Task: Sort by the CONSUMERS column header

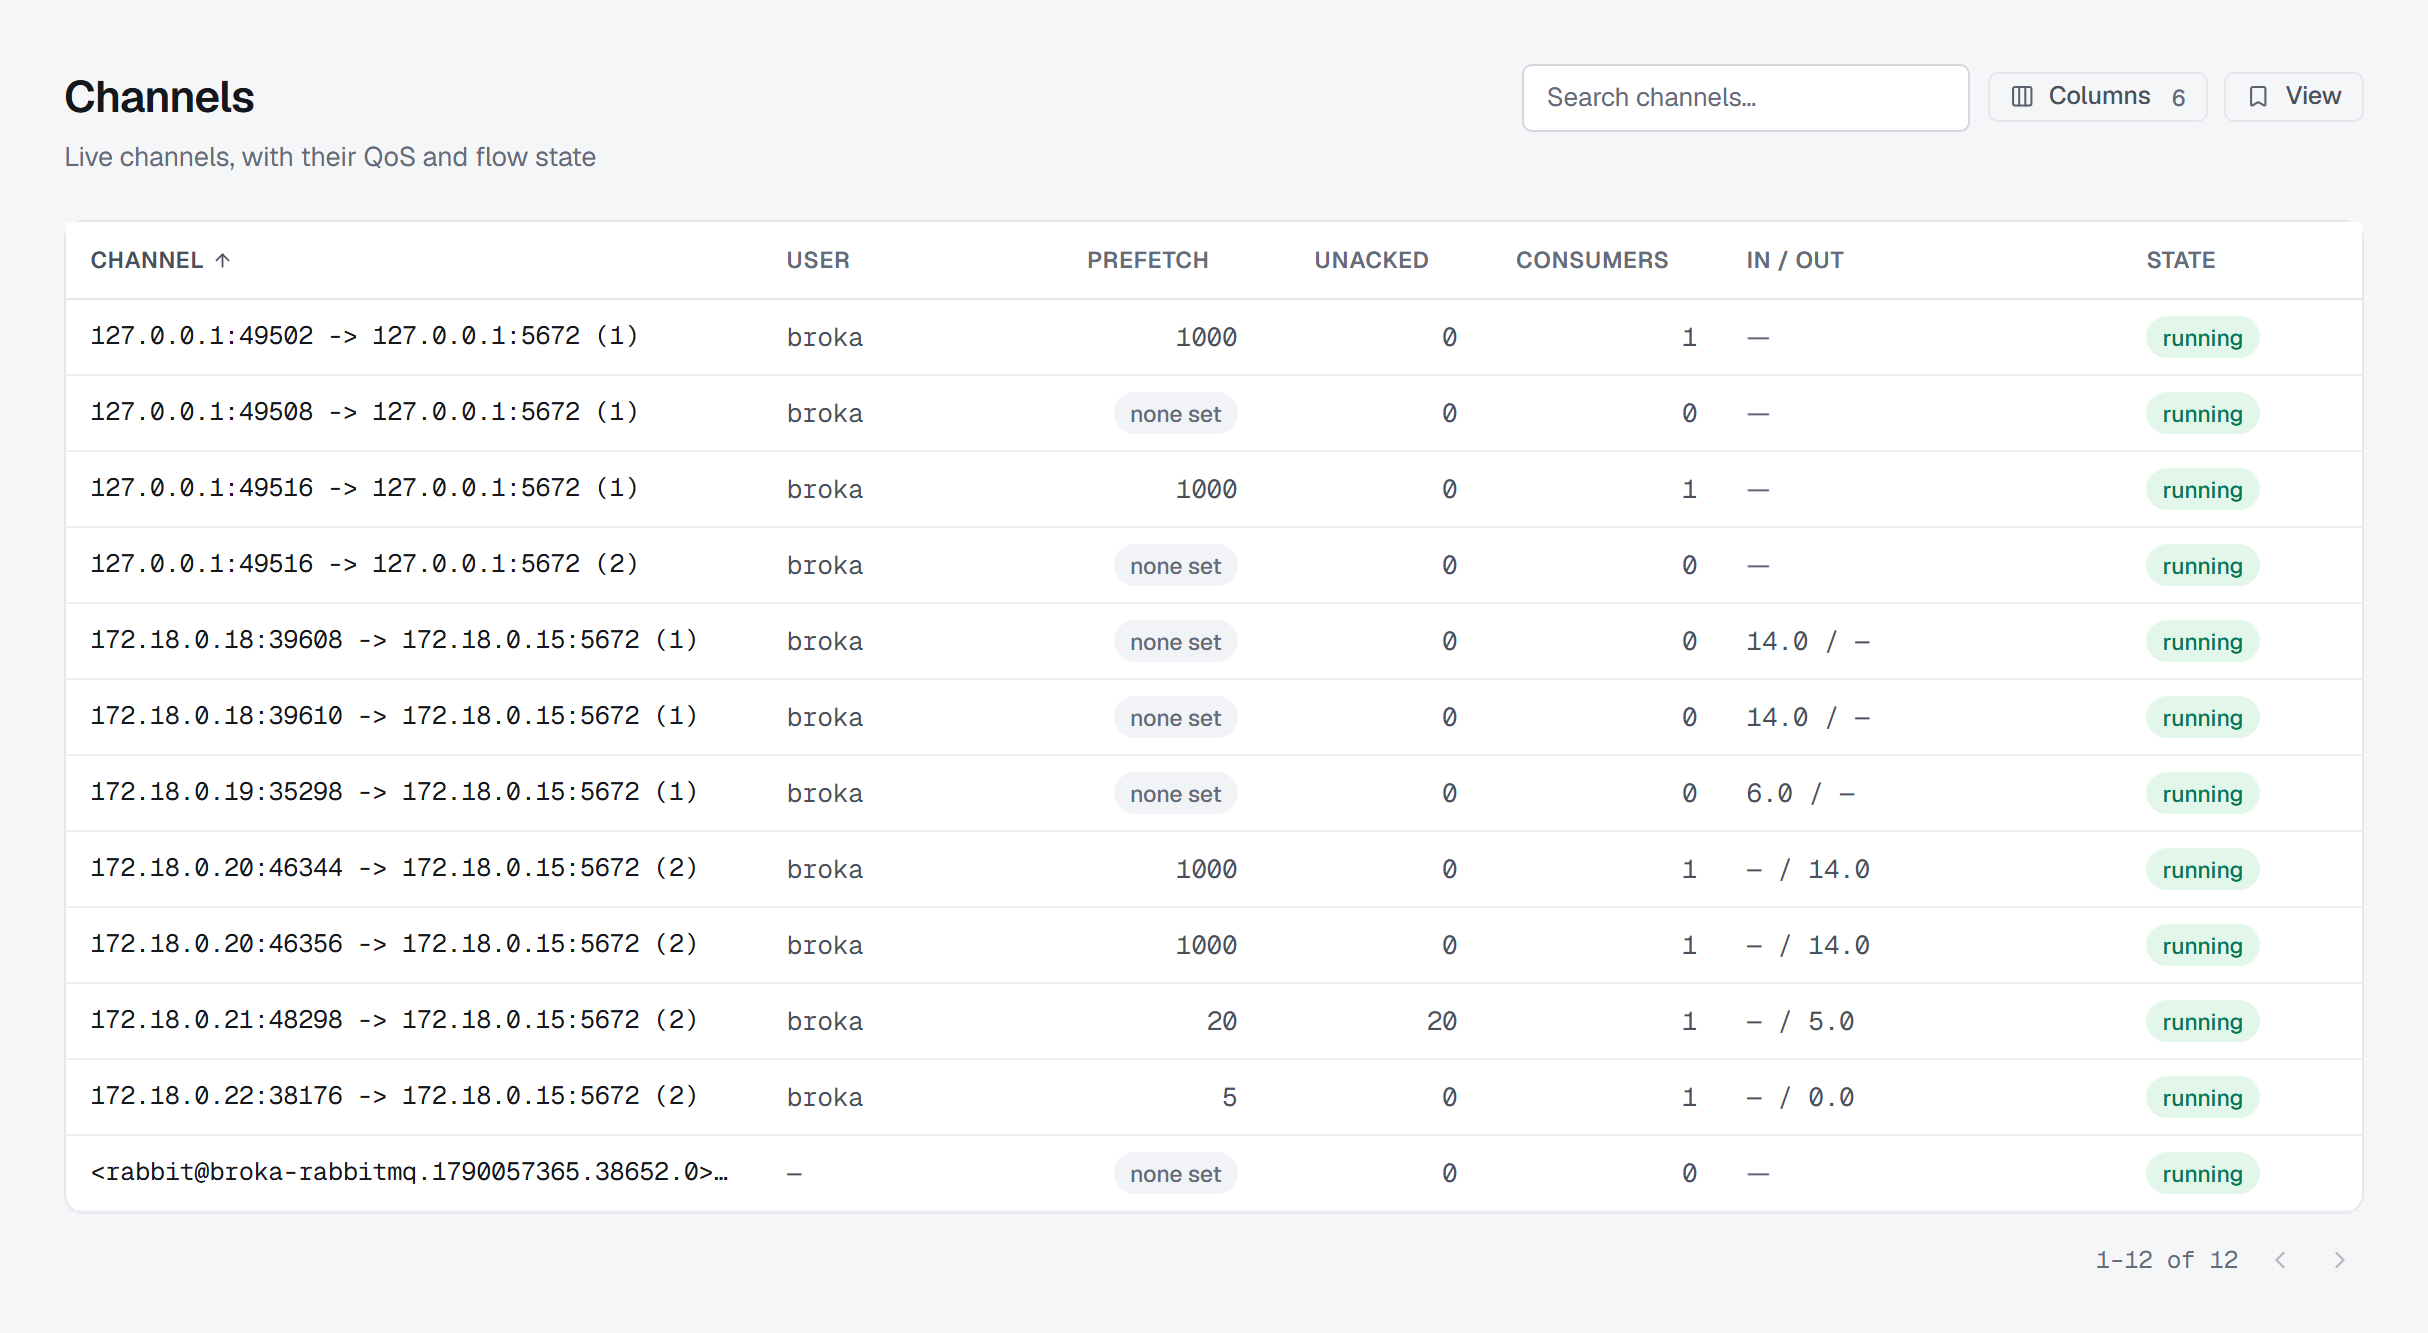Action: pos(1592,260)
